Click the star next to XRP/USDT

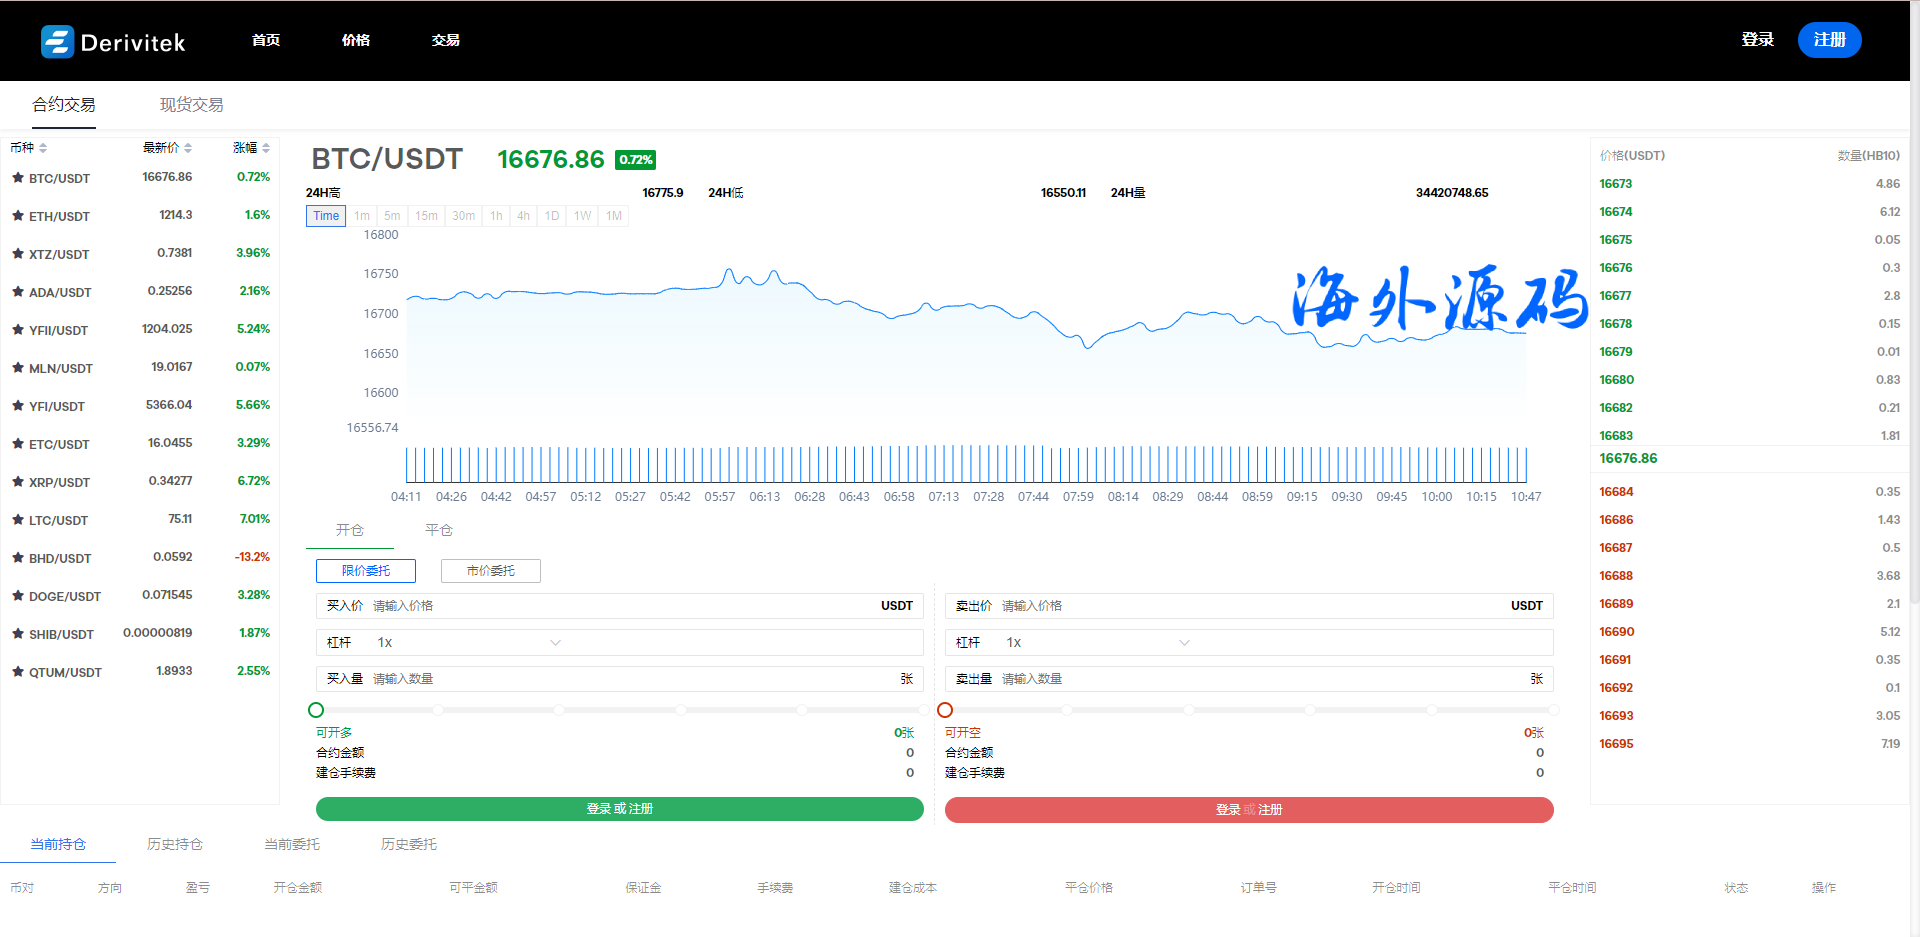[18, 482]
